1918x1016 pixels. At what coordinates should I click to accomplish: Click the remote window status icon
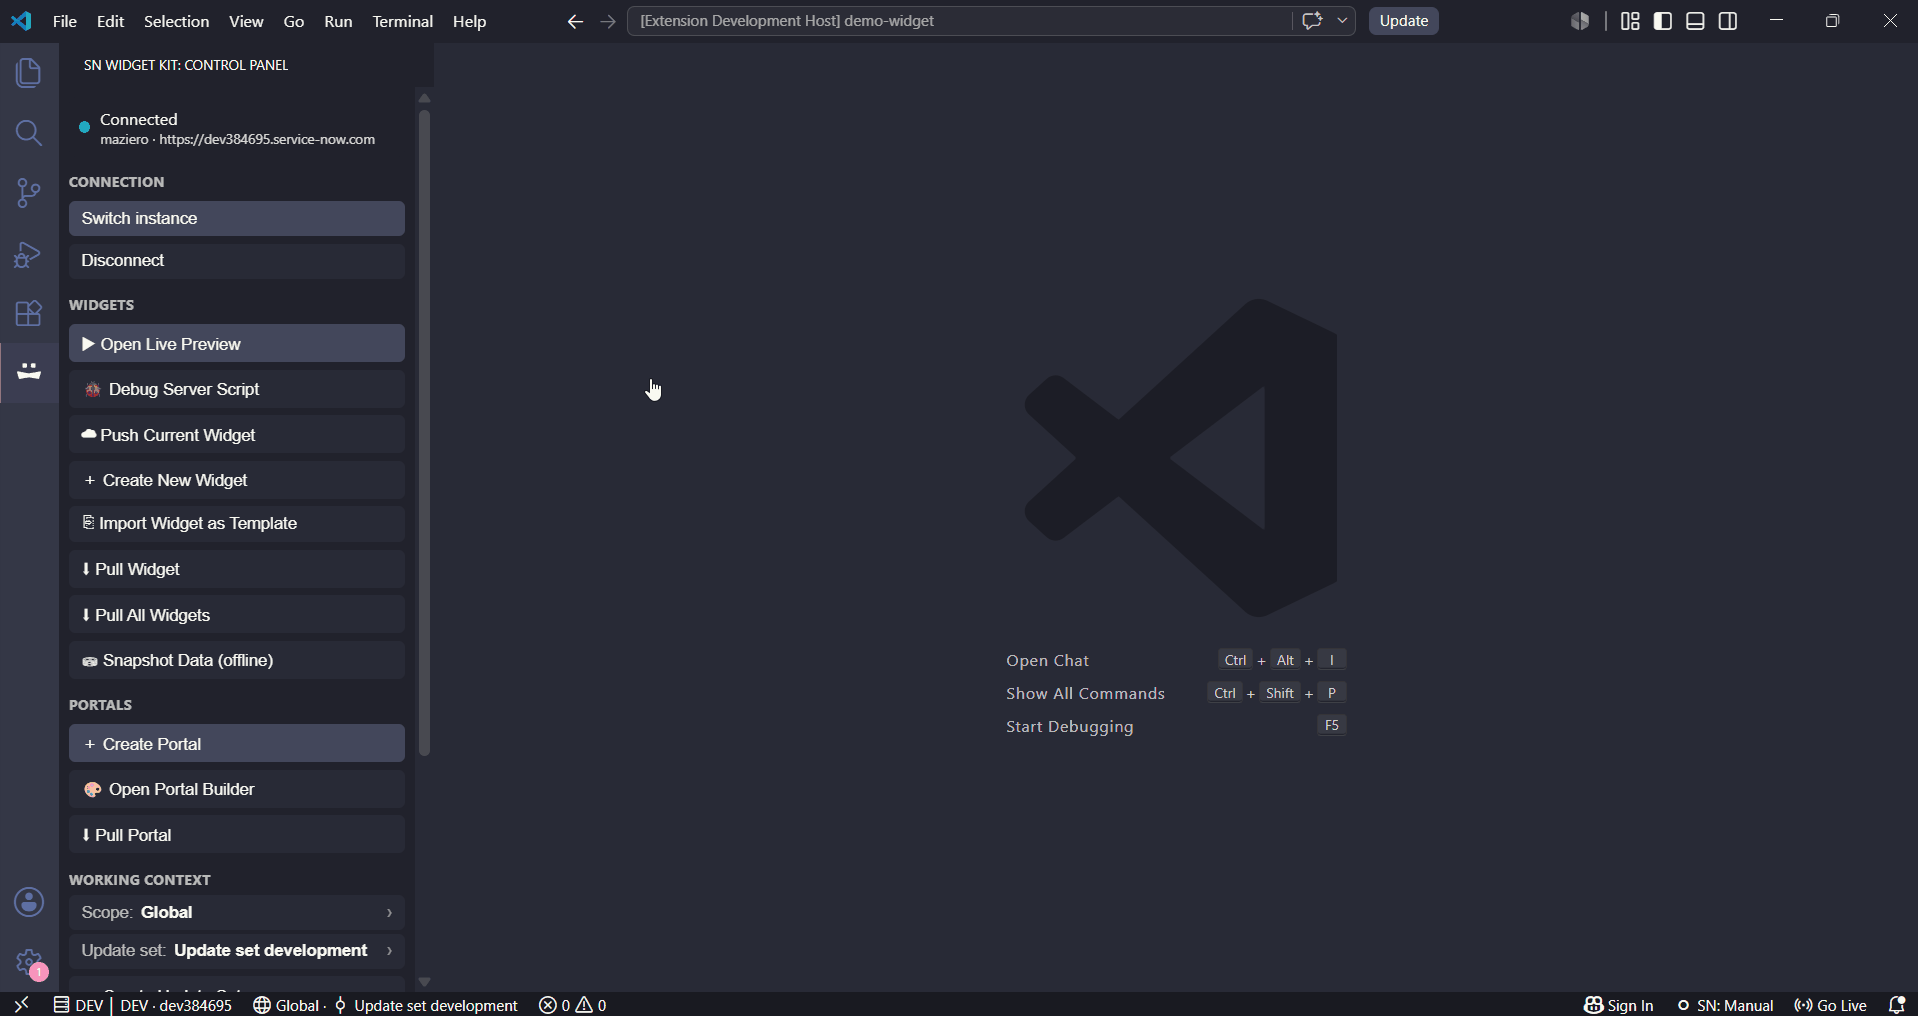point(21,1005)
